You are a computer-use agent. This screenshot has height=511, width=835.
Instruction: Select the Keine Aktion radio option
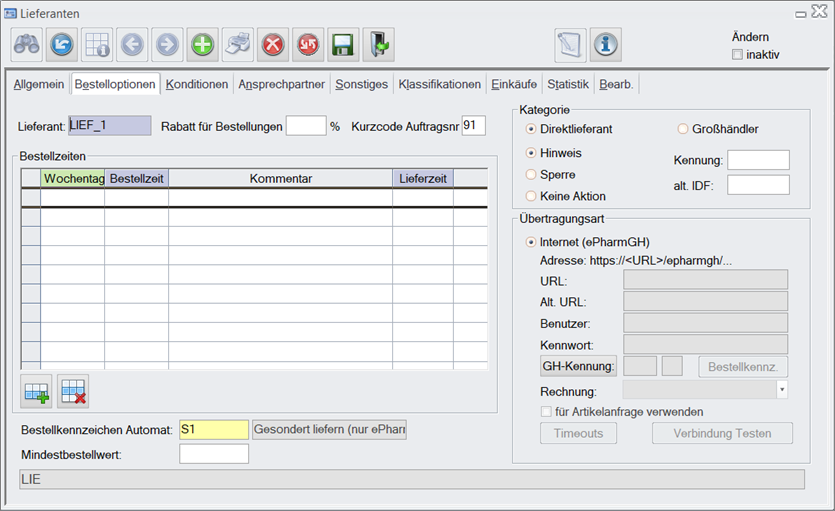click(x=531, y=196)
